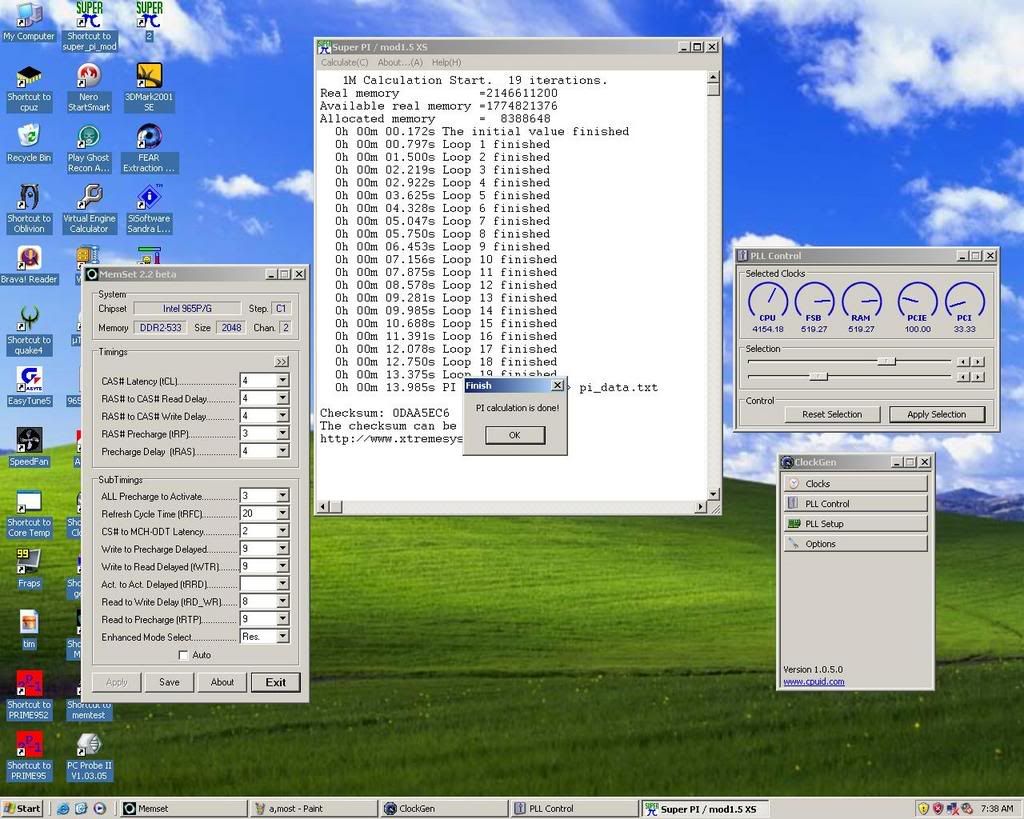
Task: Open the Fraps desktop shortcut
Action: tap(29, 563)
